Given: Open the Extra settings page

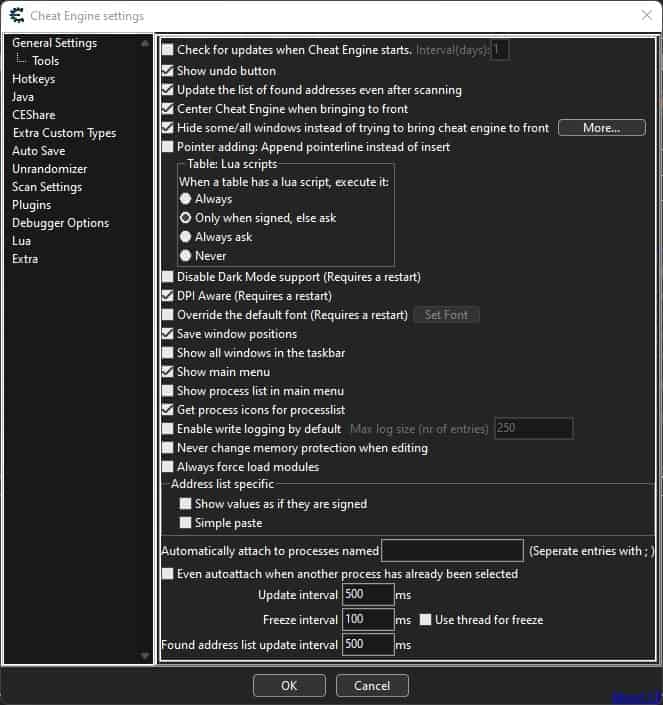Looking at the screenshot, I should (25, 259).
